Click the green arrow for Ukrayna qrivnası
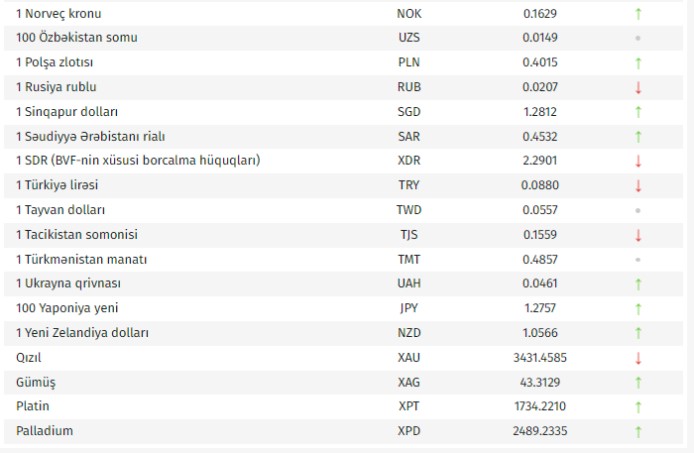The image size is (694, 453). point(637,285)
